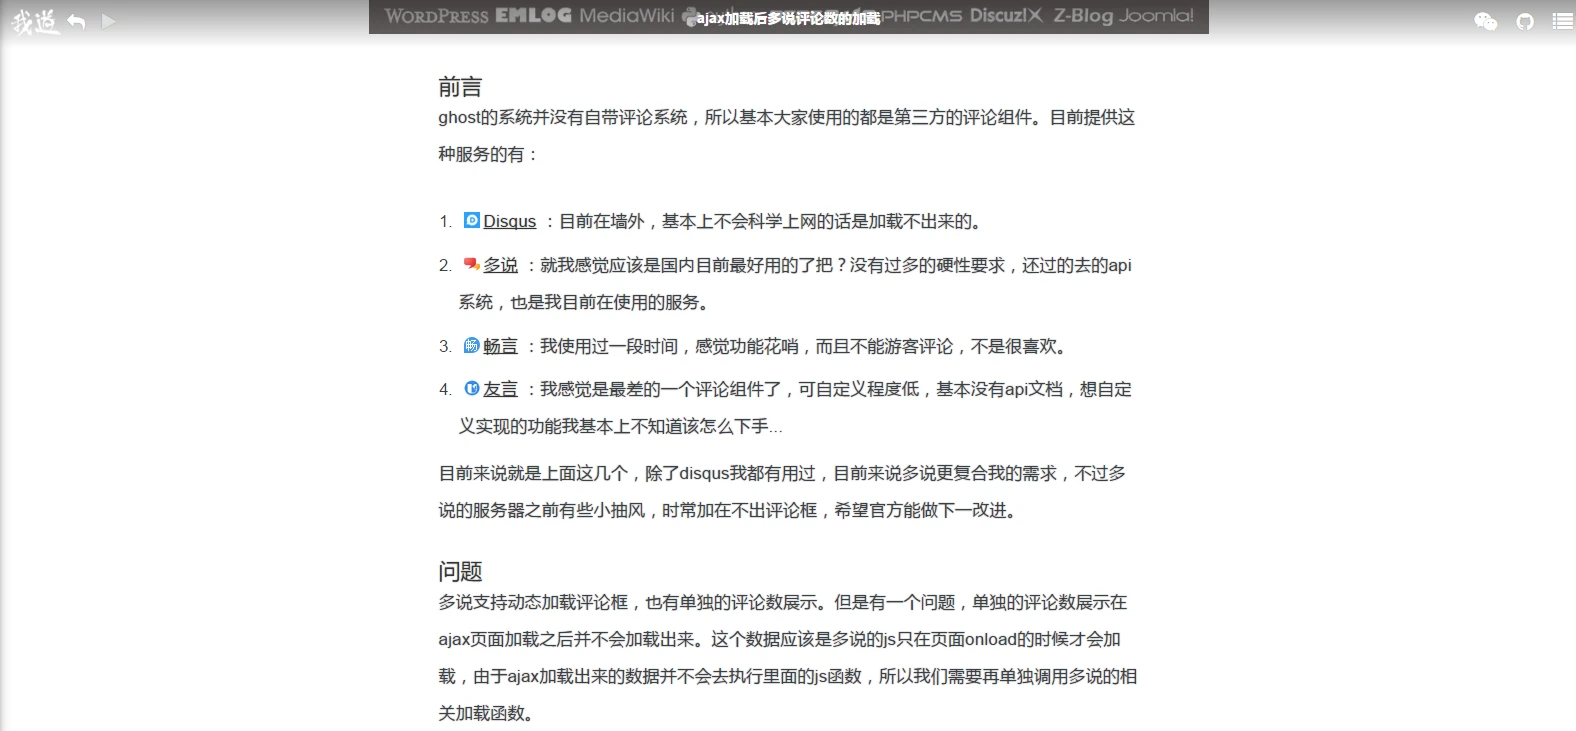Follow the 畅言 link

(500, 346)
